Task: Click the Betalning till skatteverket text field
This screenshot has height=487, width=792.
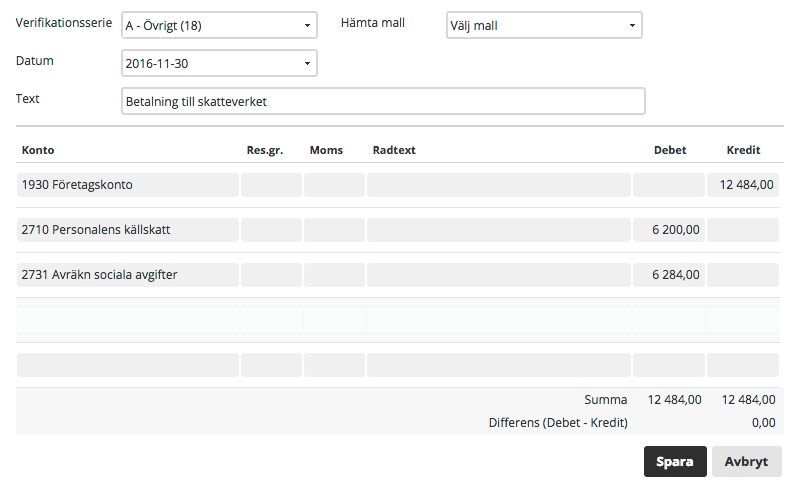Action: pyautogui.click(x=383, y=101)
